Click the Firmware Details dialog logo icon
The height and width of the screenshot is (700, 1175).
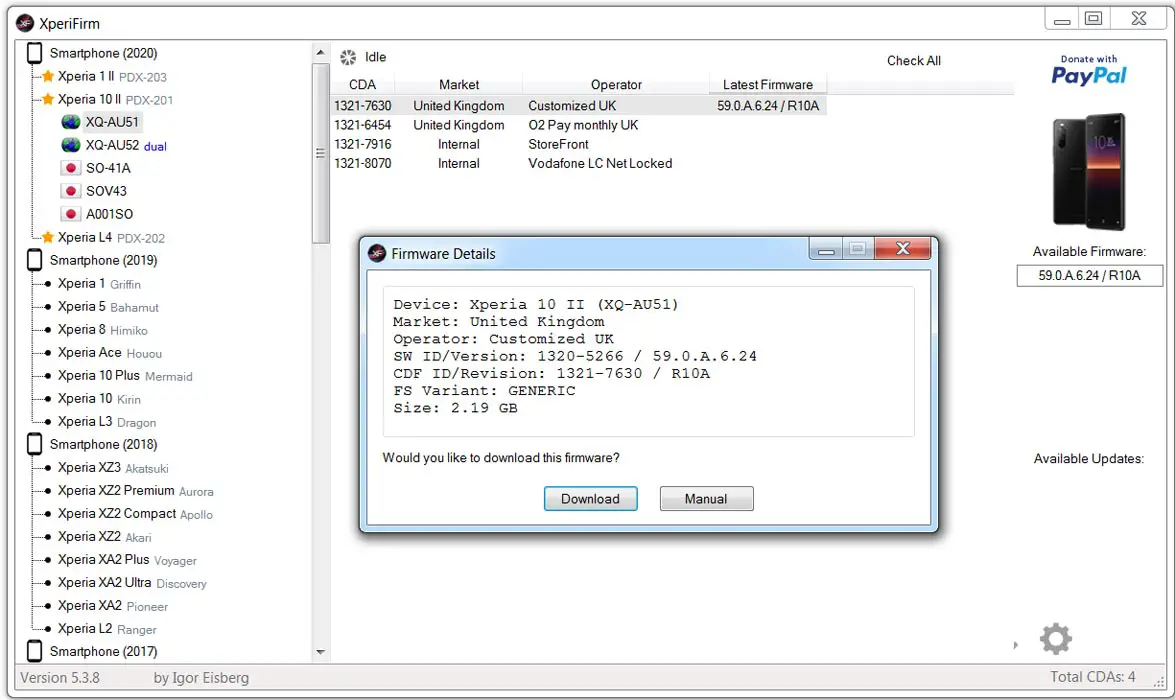(377, 253)
